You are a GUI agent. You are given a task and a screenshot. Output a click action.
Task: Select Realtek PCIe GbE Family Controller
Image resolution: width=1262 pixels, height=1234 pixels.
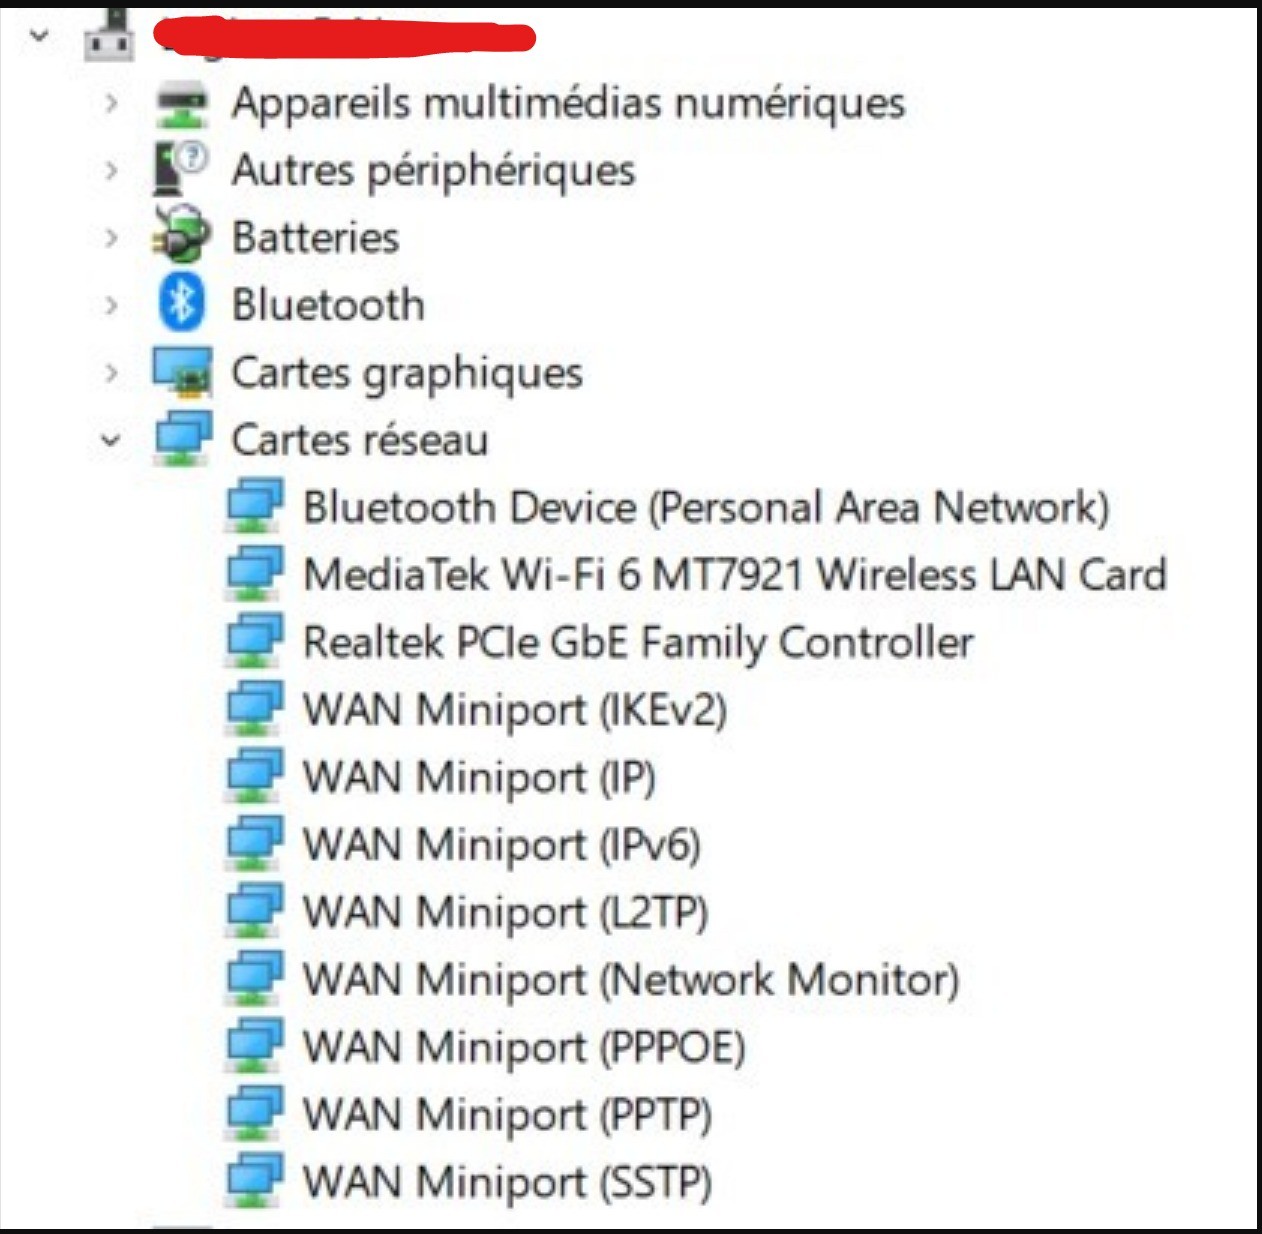click(638, 643)
